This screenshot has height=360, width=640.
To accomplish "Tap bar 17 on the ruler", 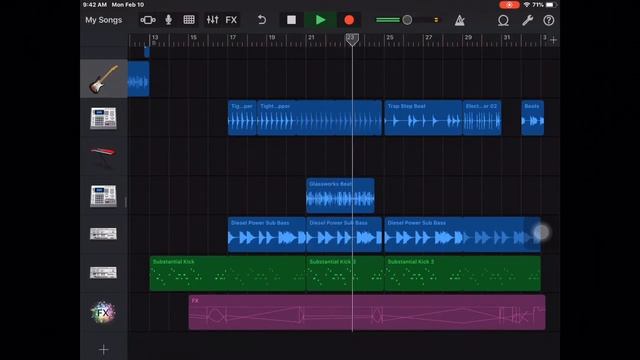I will (x=233, y=38).
